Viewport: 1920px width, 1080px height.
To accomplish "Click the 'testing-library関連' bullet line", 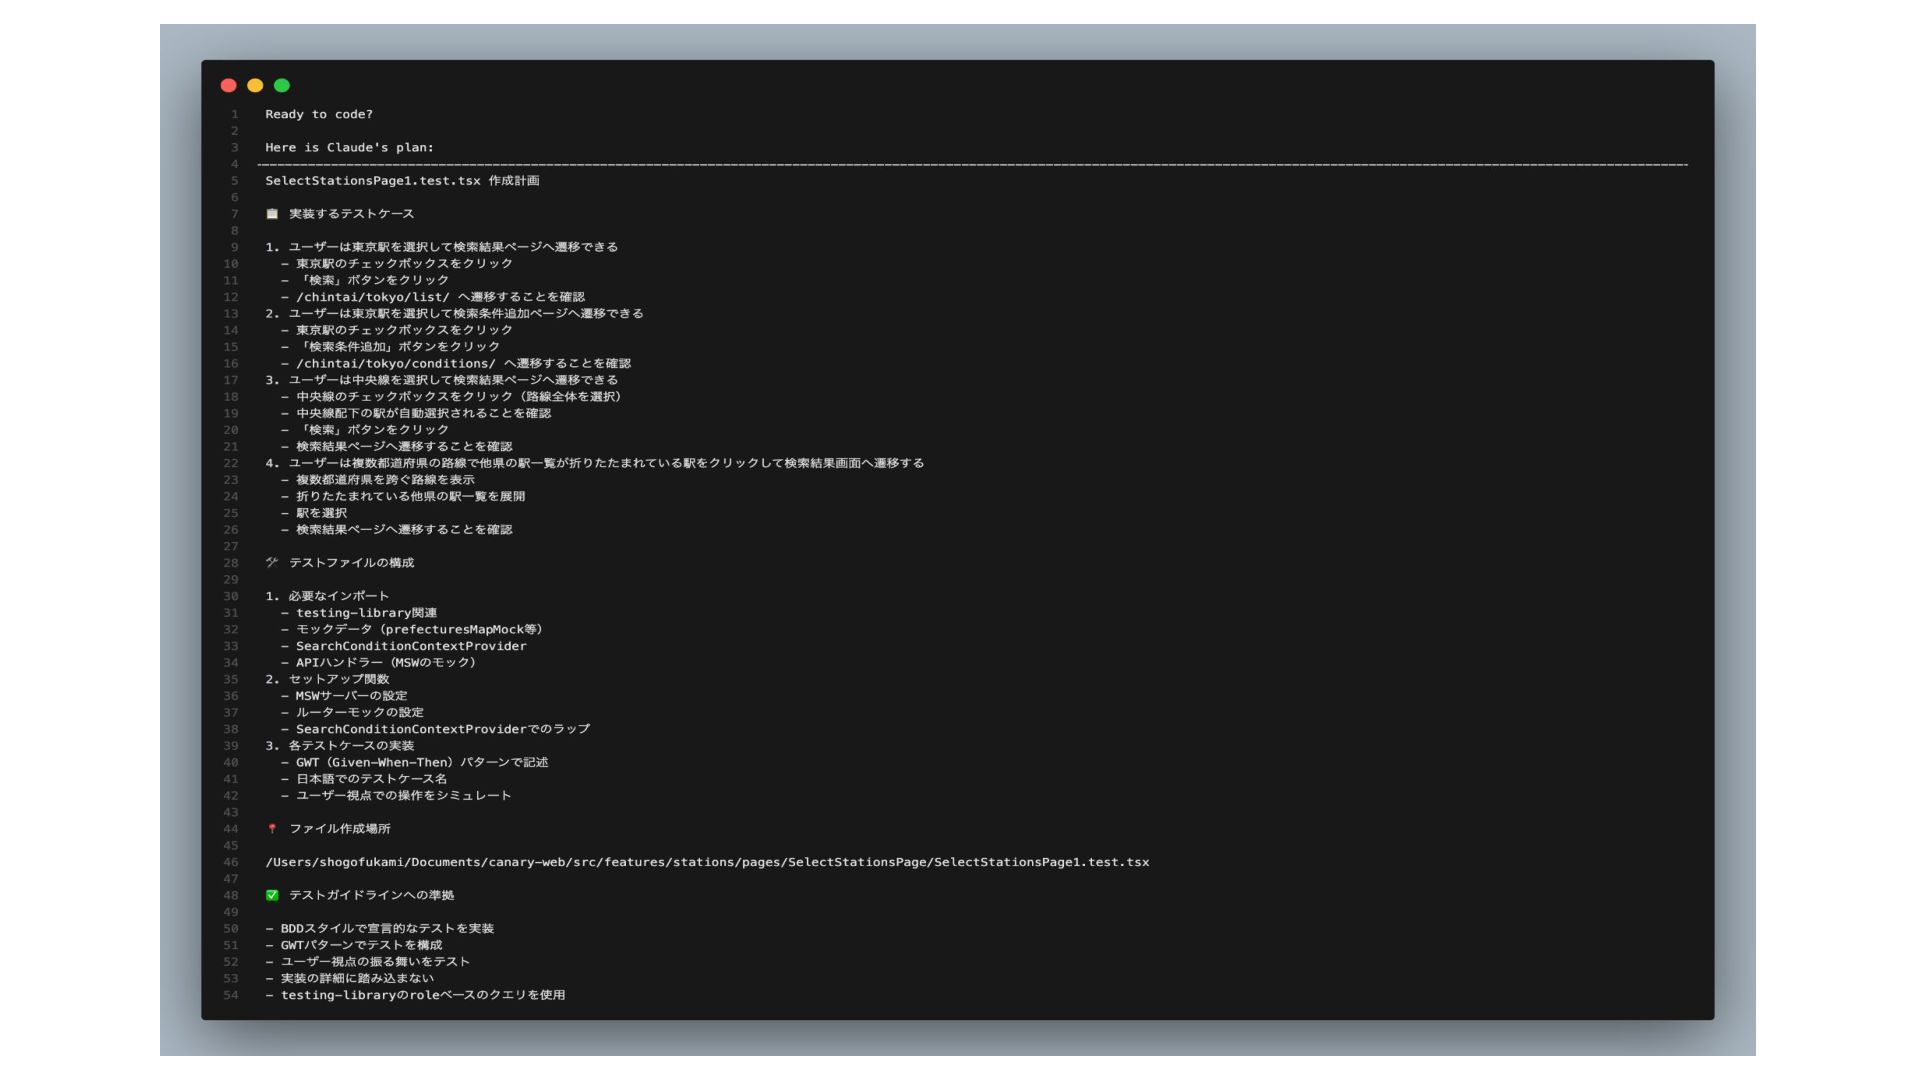I will 366,613.
